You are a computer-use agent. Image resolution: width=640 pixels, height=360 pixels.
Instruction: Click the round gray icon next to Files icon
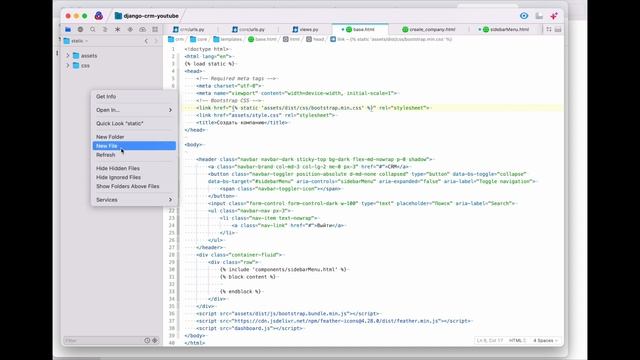coord(80,29)
